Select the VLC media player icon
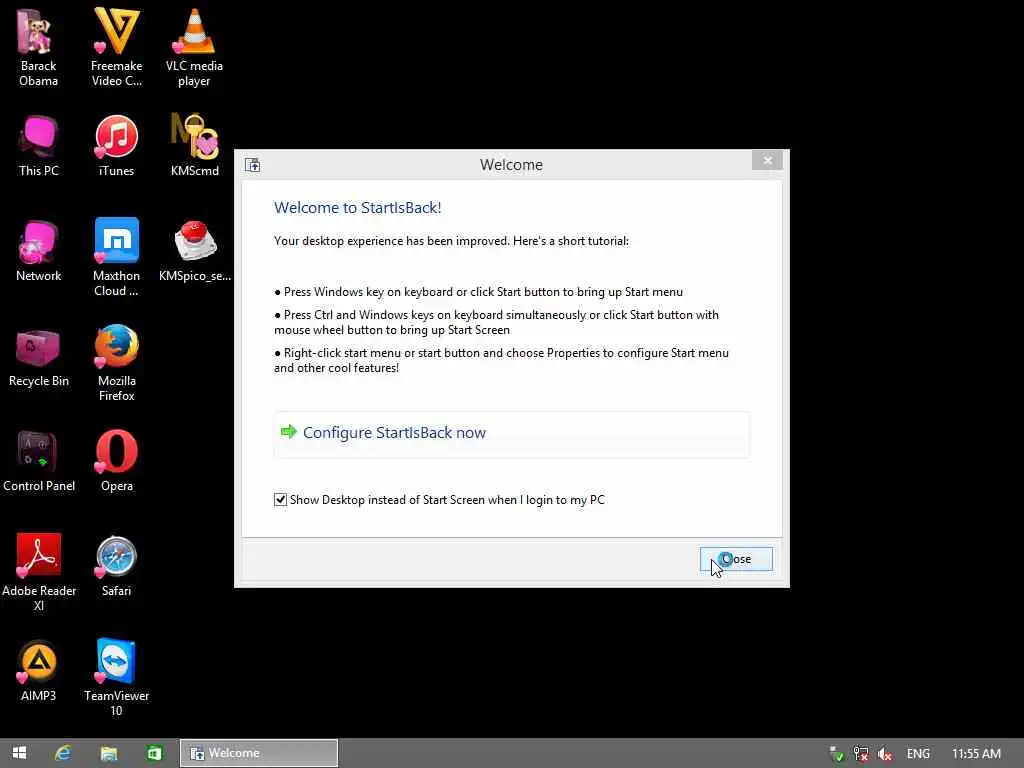 point(194,47)
